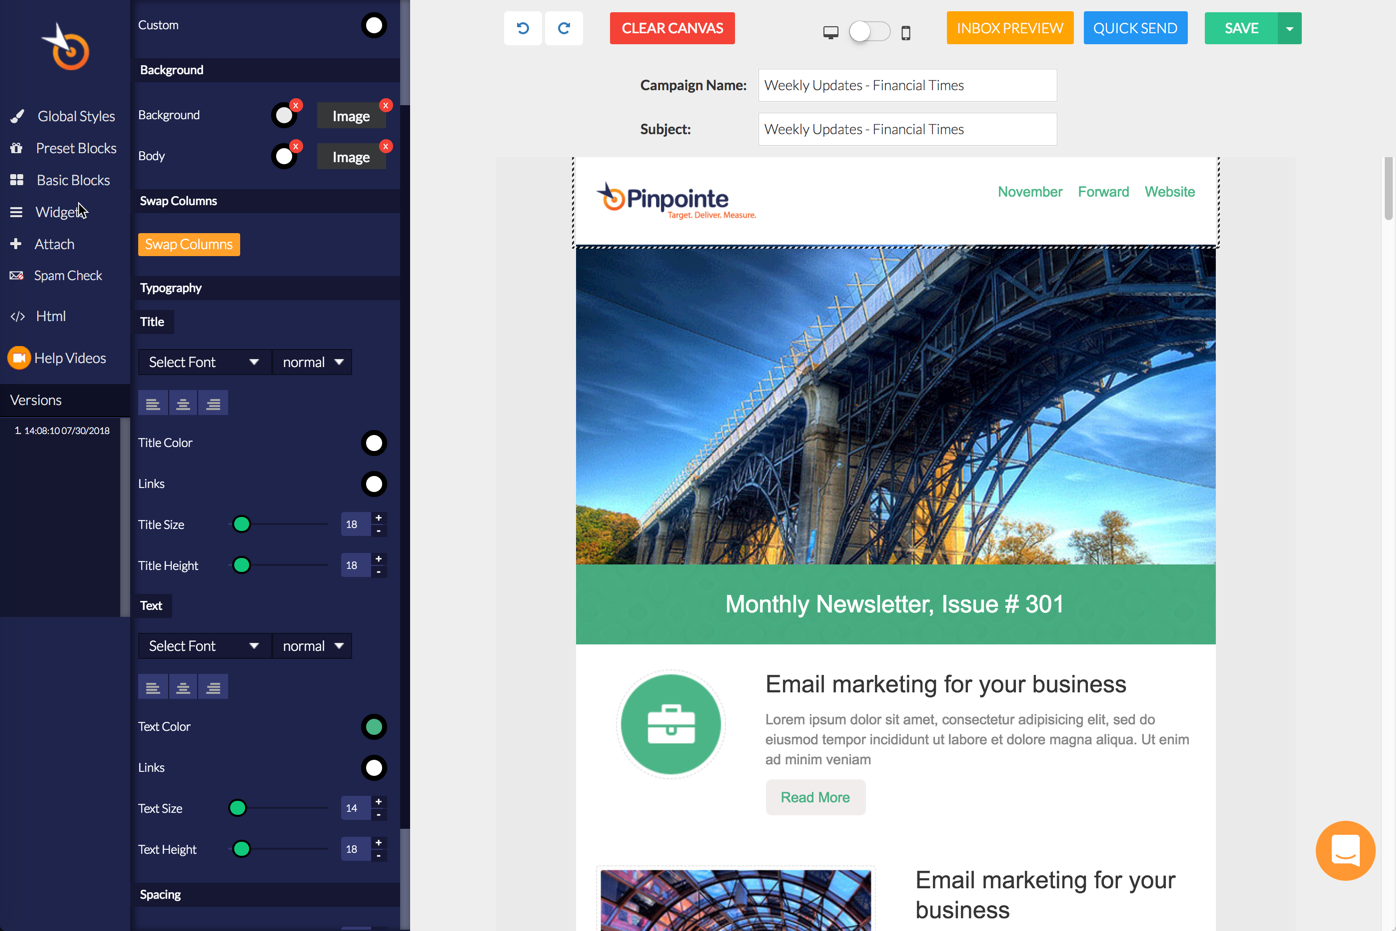This screenshot has width=1396, height=931.
Task: Open the Title Select Font dropdown
Action: pos(204,362)
